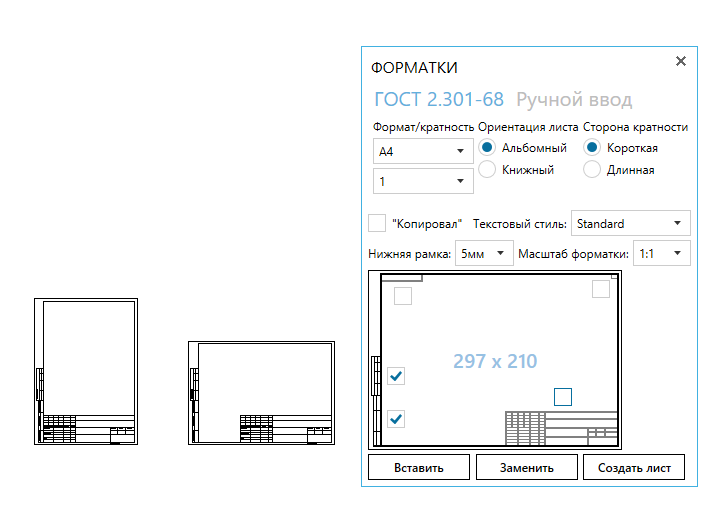Image resolution: width=728 pixels, height=519 pixels.
Task: Expand the Нижняя рамка 5мм dropdown
Action: (484, 254)
